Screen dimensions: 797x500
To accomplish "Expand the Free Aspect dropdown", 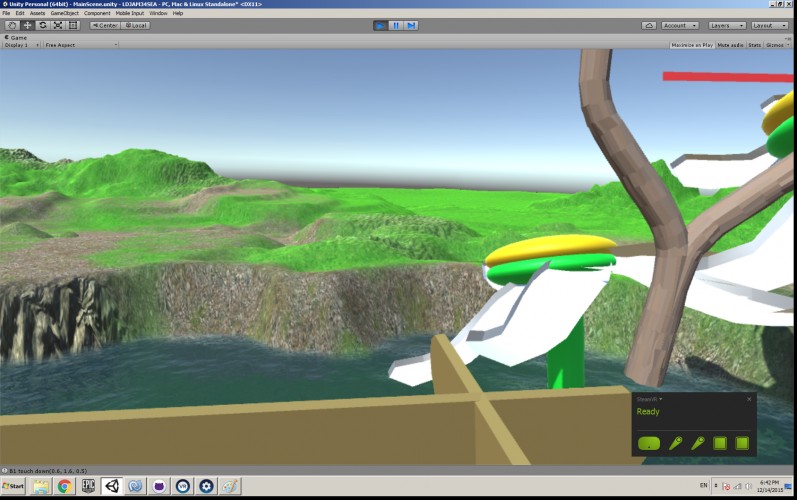I will 81,45.
